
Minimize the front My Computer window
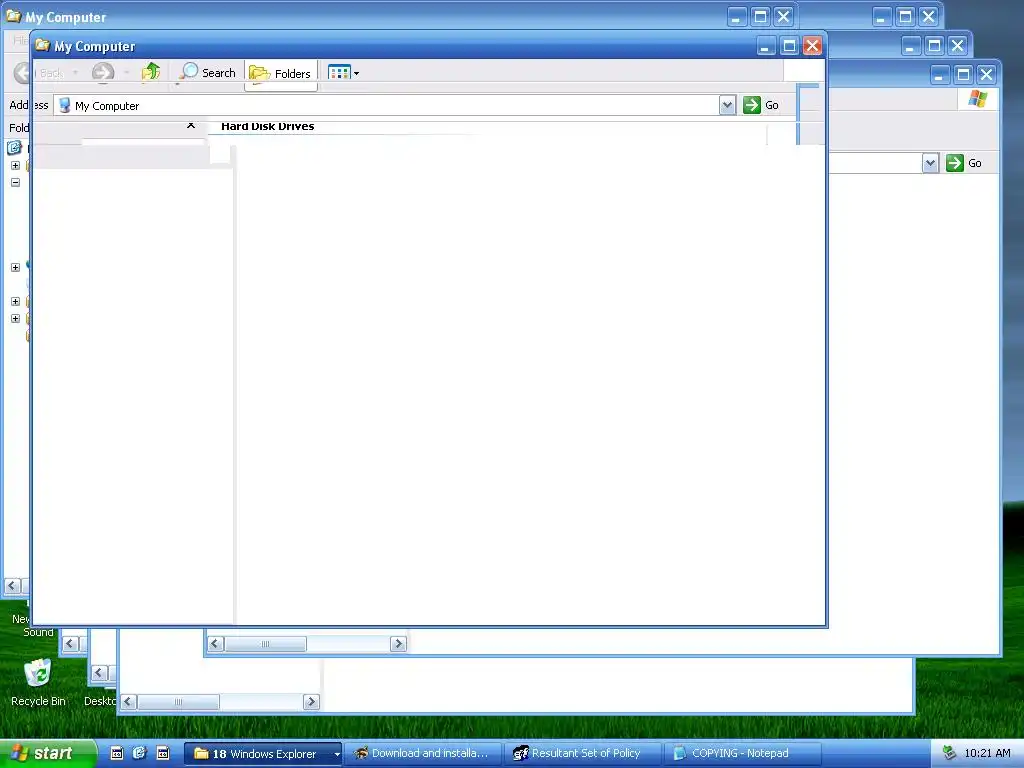pyautogui.click(x=766, y=46)
